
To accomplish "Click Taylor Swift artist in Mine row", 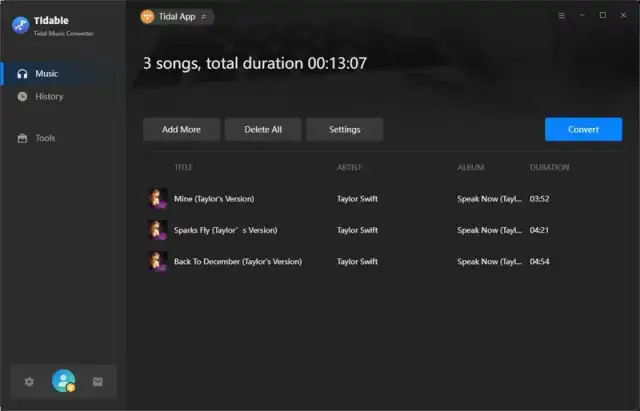I will coord(357,199).
